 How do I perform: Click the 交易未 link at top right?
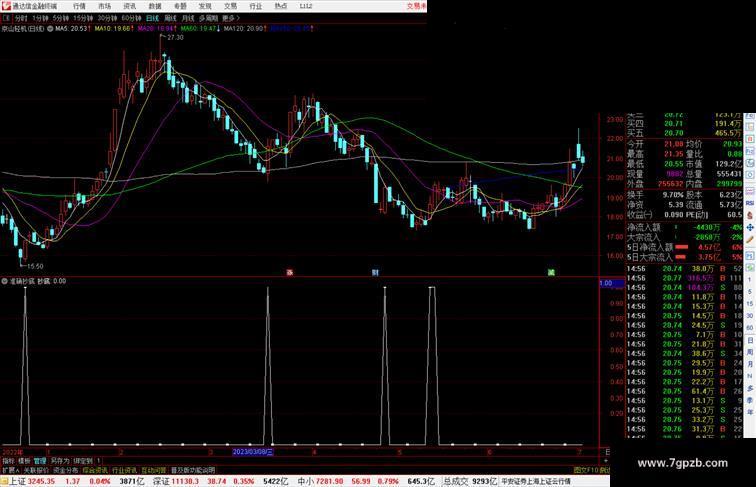coord(417,6)
